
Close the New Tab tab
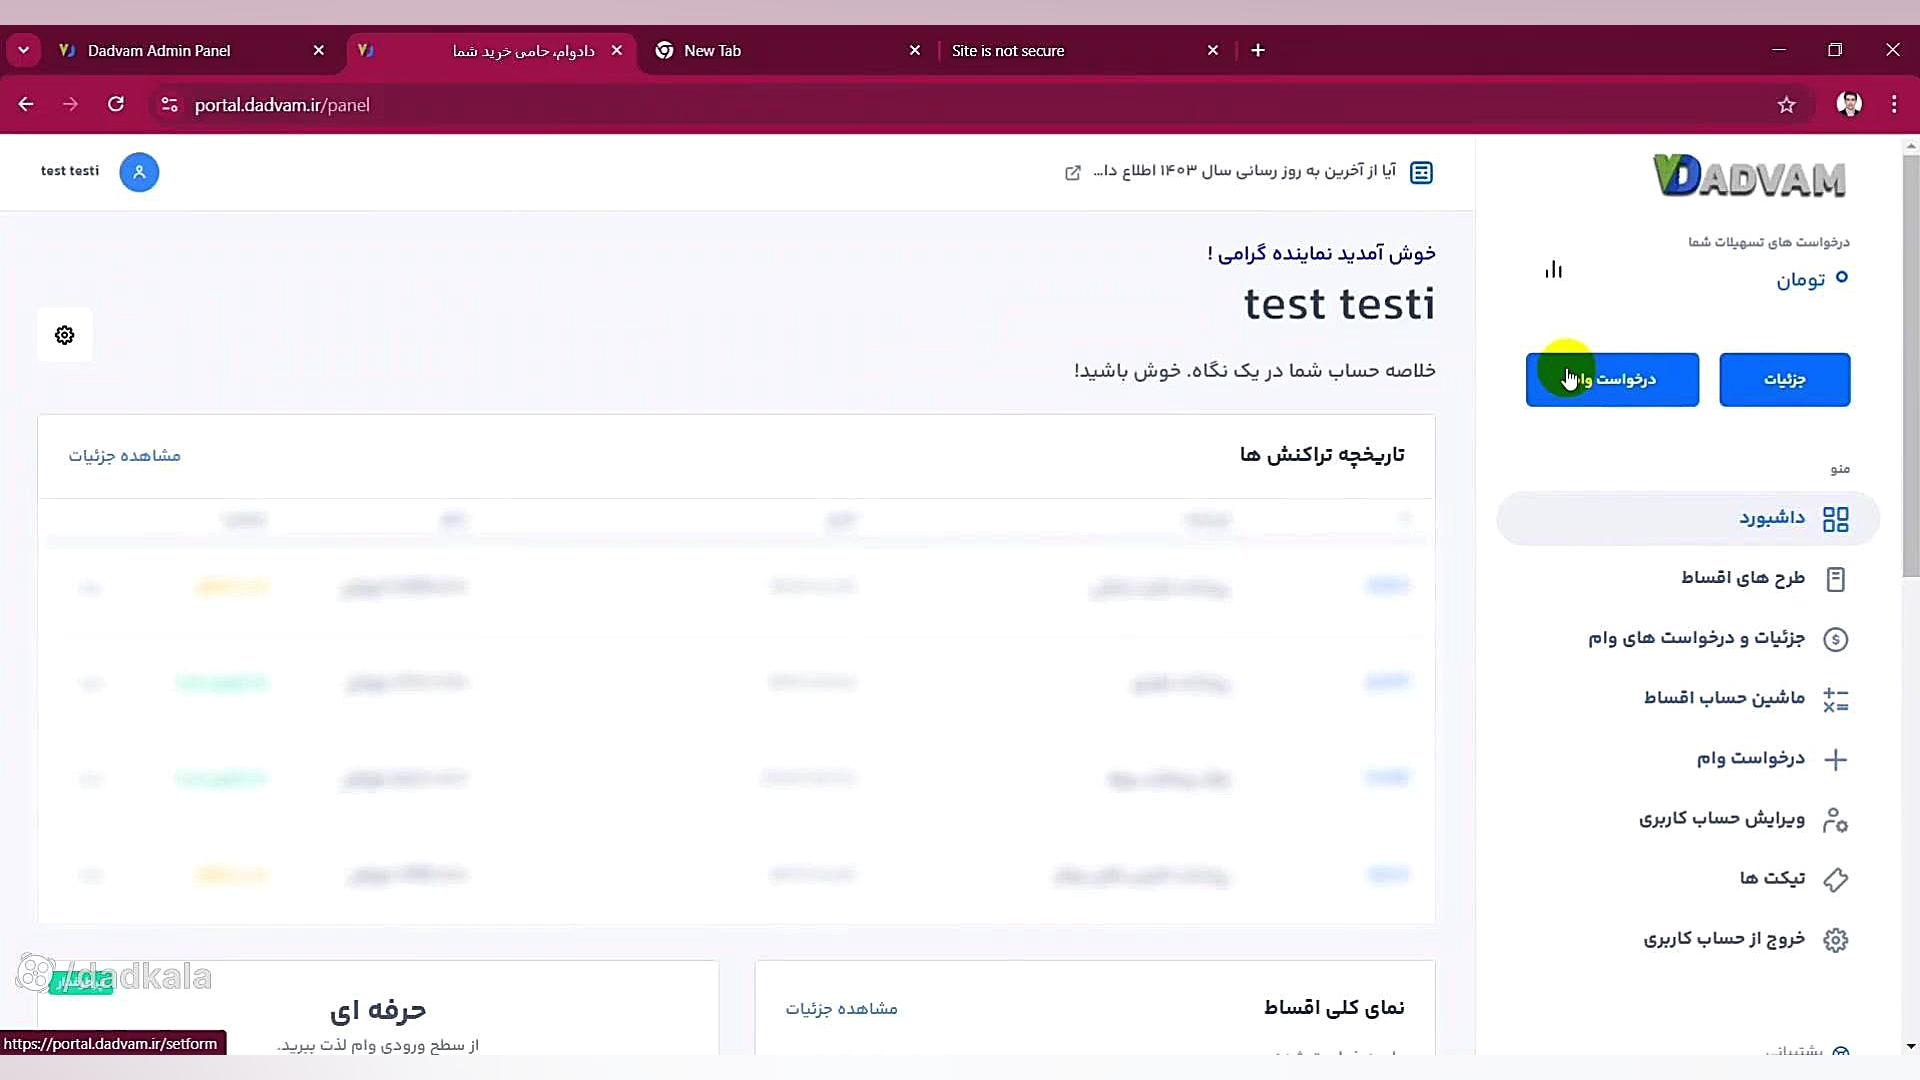click(915, 50)
